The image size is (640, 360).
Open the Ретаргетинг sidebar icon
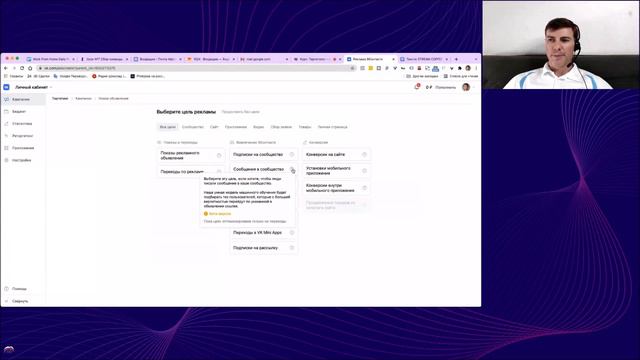[x=7, y=136]
